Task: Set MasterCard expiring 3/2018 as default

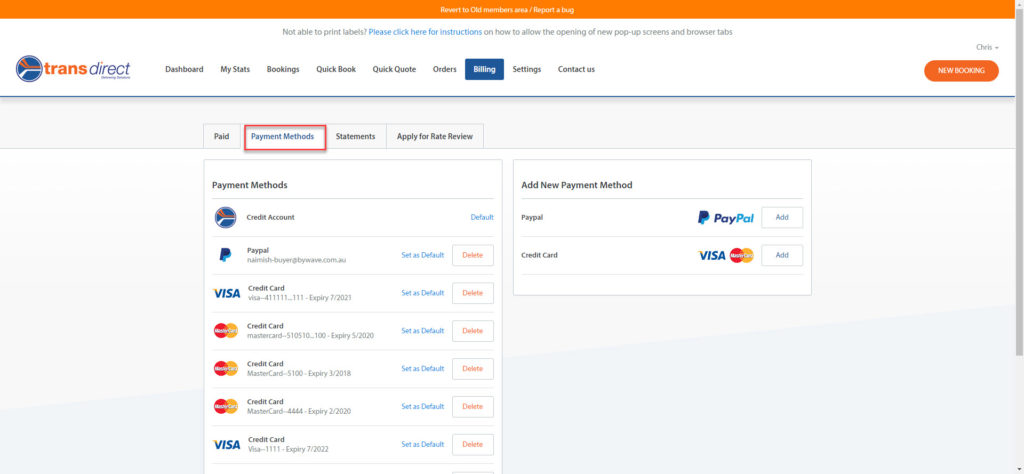Action: pos(423,369)
